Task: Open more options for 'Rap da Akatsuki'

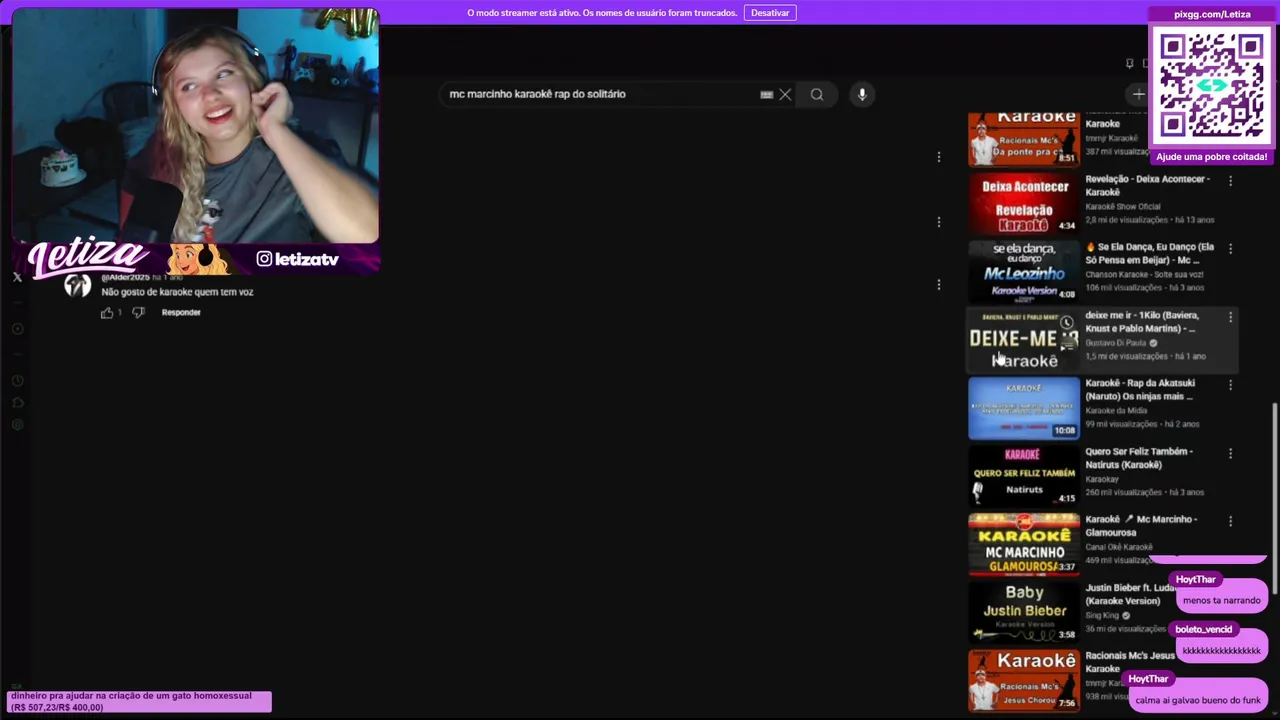Action: click(x=1230, y=385)
